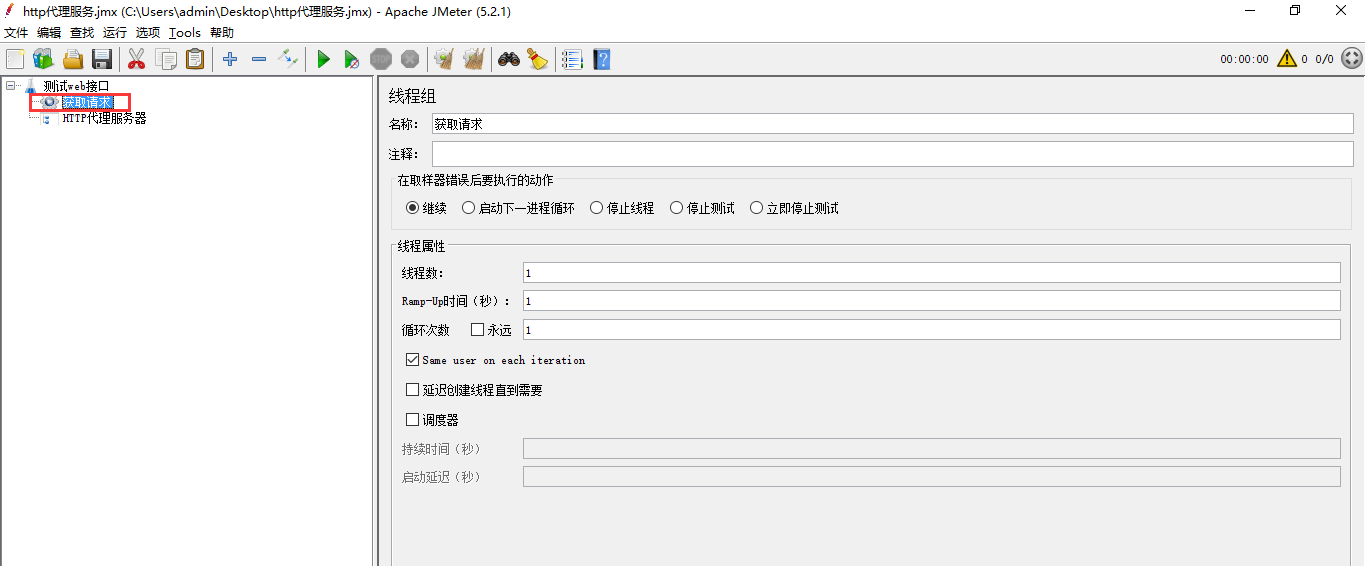Click the Help question mark icon
Image resolution: width=1365 pixels, height=566 pixels.
click(602, 59)
